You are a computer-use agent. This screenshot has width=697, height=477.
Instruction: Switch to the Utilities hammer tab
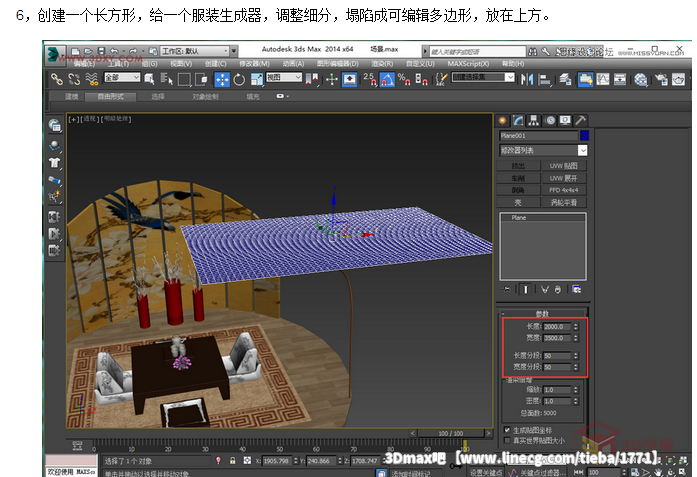580,120
